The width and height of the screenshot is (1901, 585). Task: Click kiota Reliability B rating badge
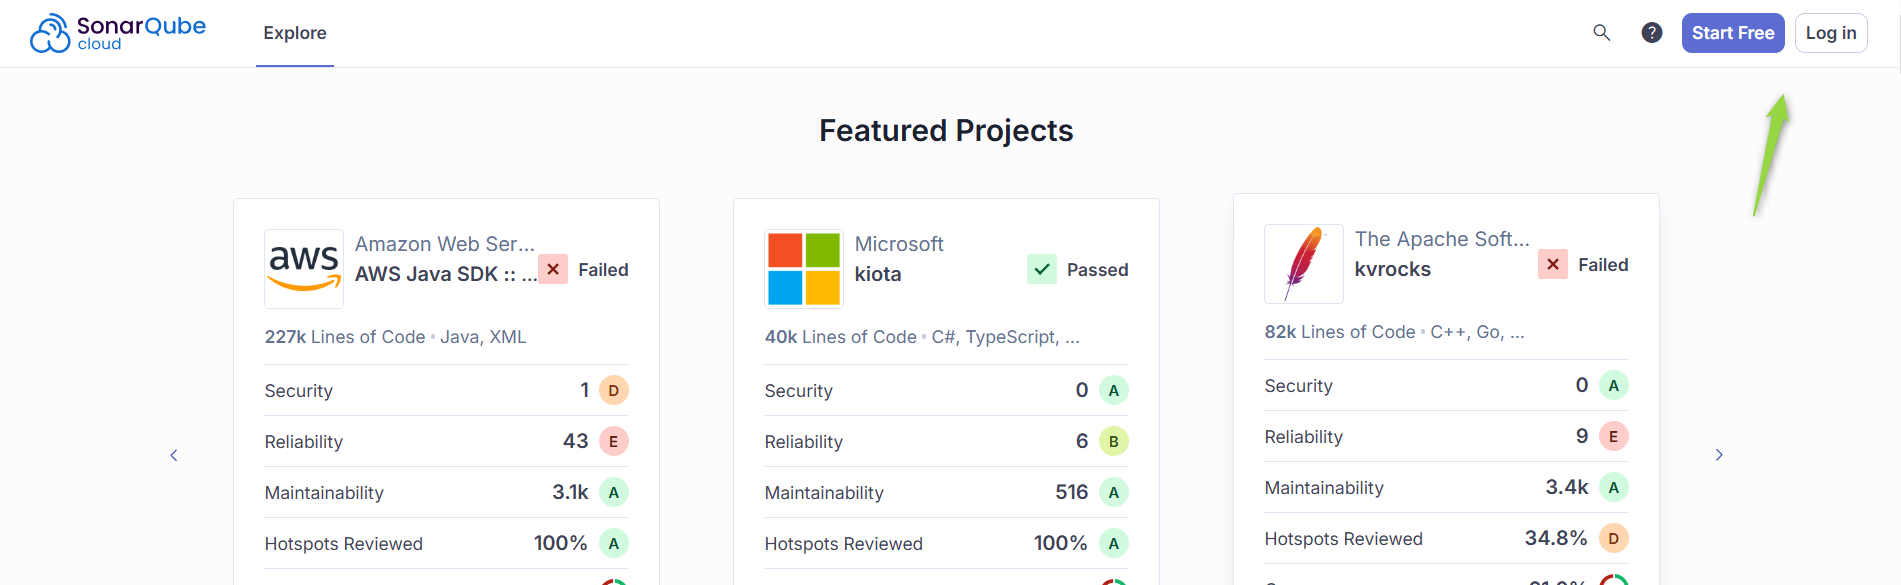(1114, 441)
